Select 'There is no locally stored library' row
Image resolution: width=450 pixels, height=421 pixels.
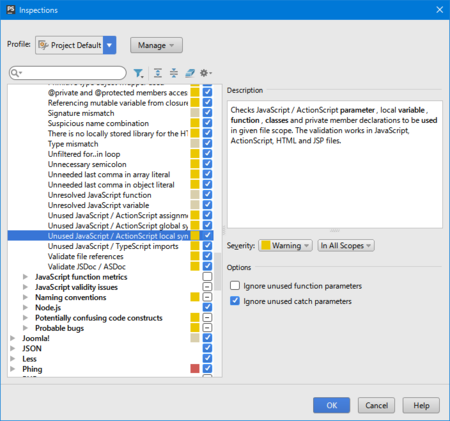(118, 134)
